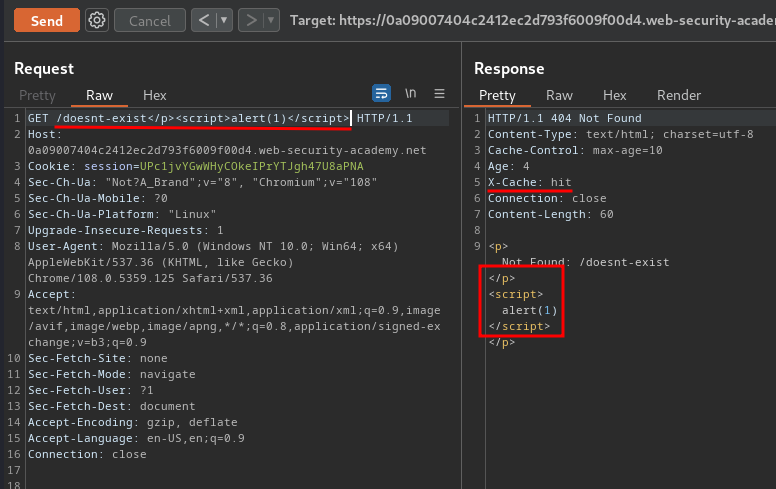Switch Response view to Raw tab

pyautogui.click(x=559, y=95)
